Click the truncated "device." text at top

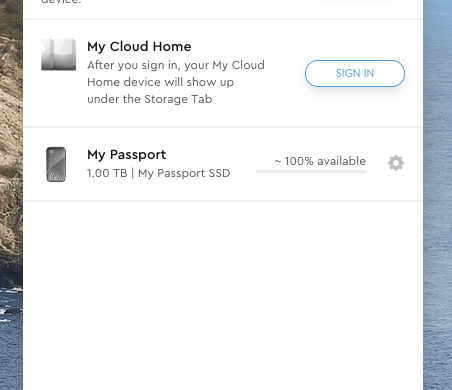coord(61,2)
